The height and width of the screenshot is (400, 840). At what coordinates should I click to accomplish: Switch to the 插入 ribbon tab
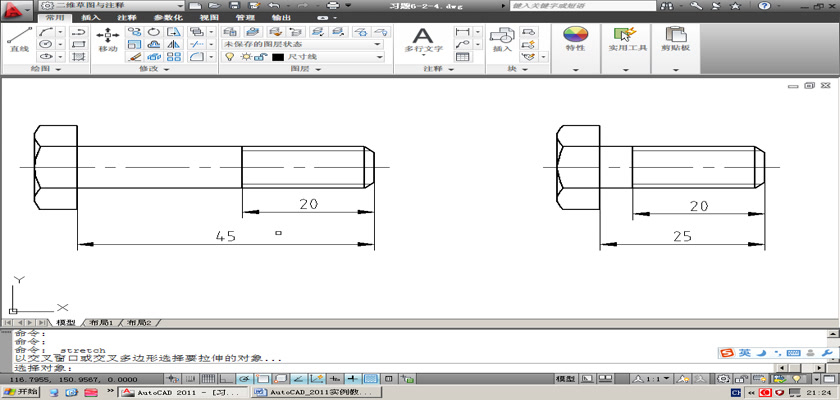[x=90, y=18]
